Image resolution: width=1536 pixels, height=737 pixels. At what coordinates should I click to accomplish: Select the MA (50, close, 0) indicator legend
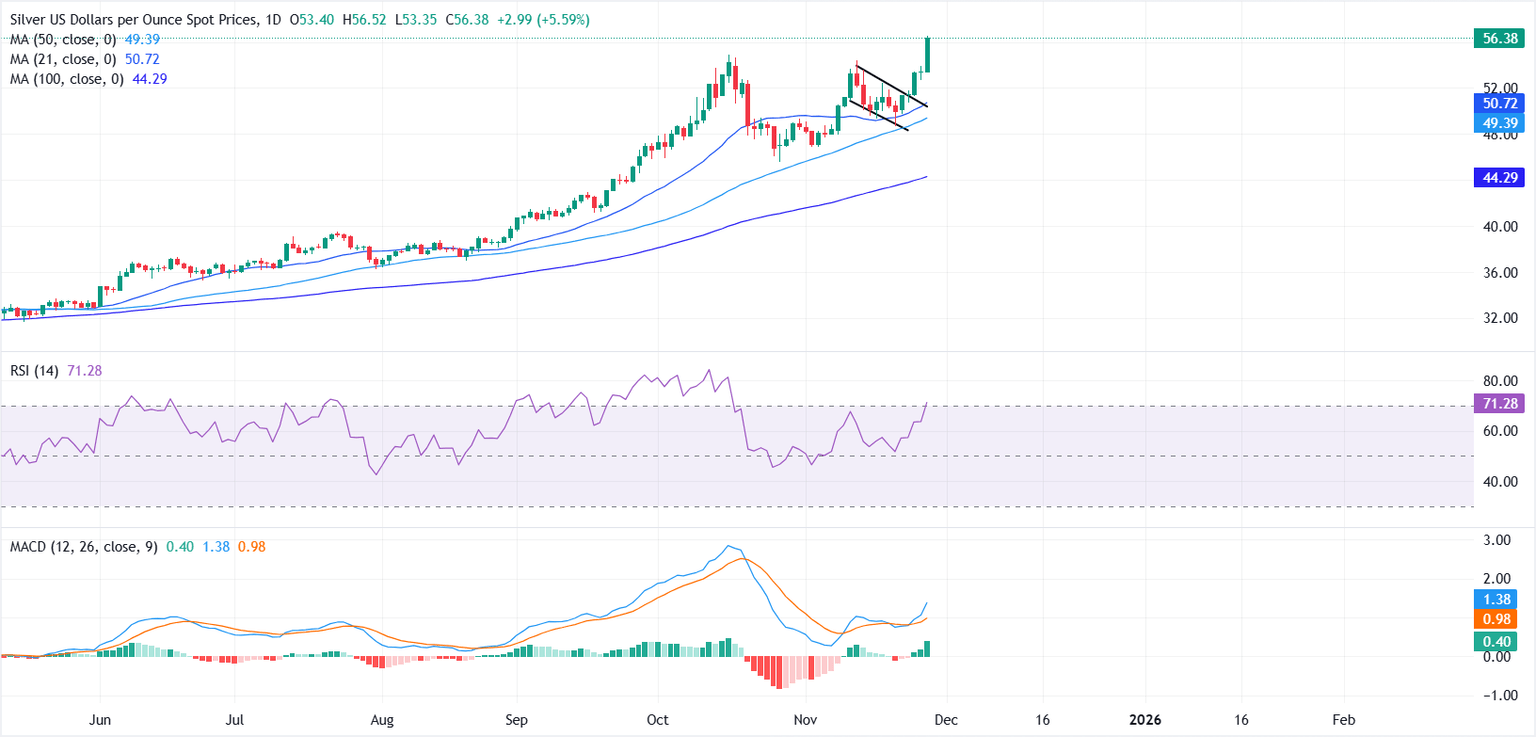click(60, 39)
